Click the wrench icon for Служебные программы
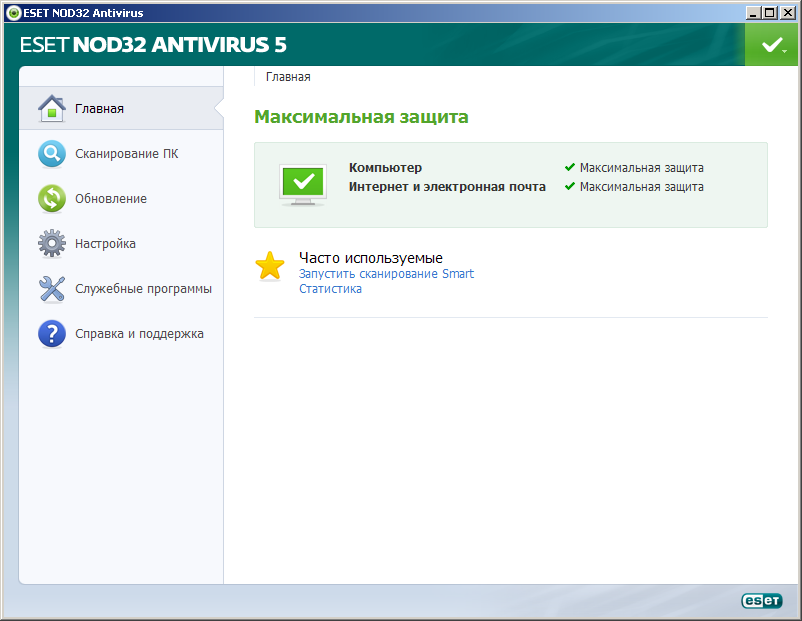The height and width of the screenshot is (621, 802). (52, 289)
